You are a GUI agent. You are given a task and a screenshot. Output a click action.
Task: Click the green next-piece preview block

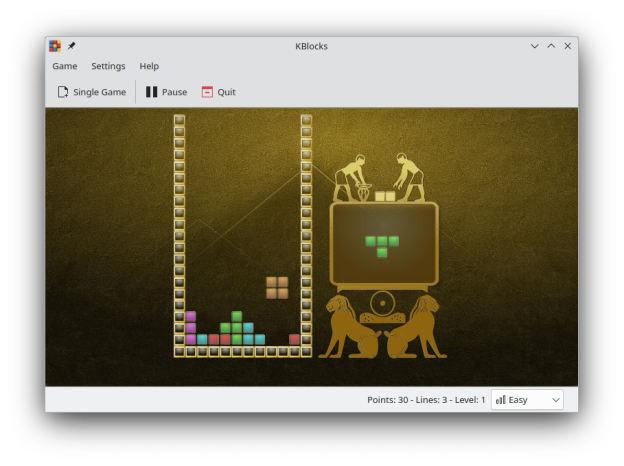click(382, 244)
